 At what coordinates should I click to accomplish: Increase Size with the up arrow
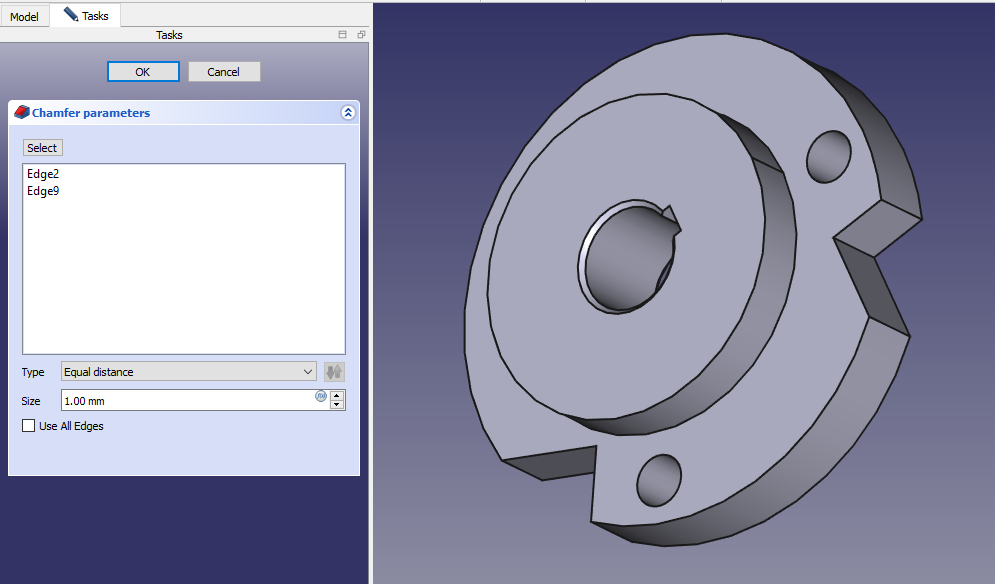tap(337, 396)
